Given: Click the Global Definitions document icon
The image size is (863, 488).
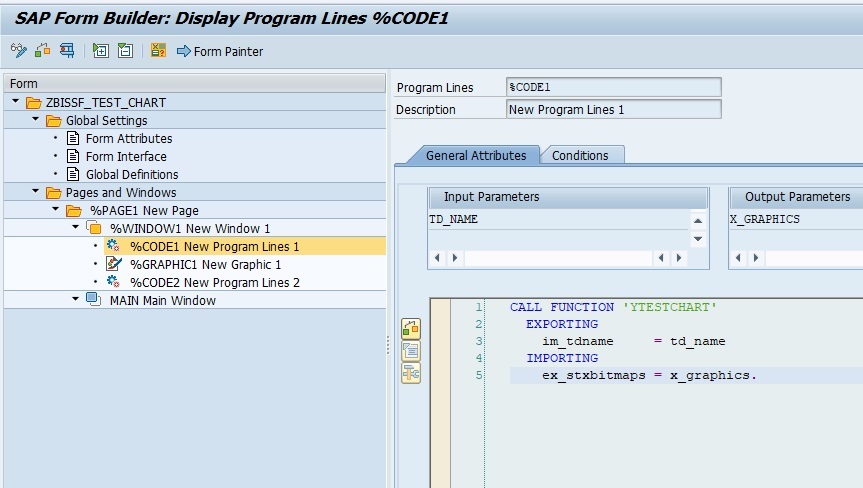Looking at the screenshot, I should pyautogui.click(x=73, y=174).
